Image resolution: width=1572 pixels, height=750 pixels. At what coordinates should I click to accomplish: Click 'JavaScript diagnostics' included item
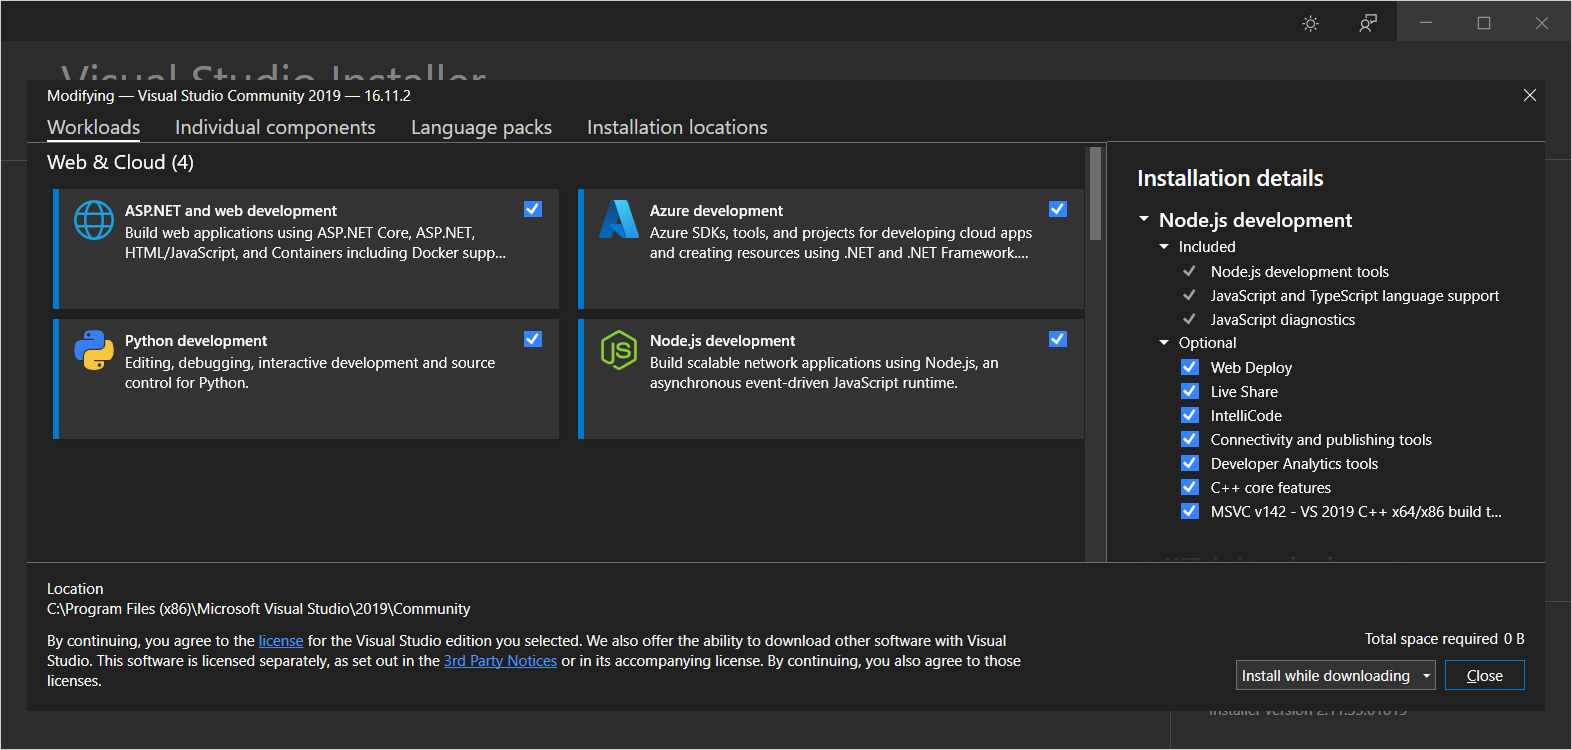pyautogui.click(x=1282, y=320)
